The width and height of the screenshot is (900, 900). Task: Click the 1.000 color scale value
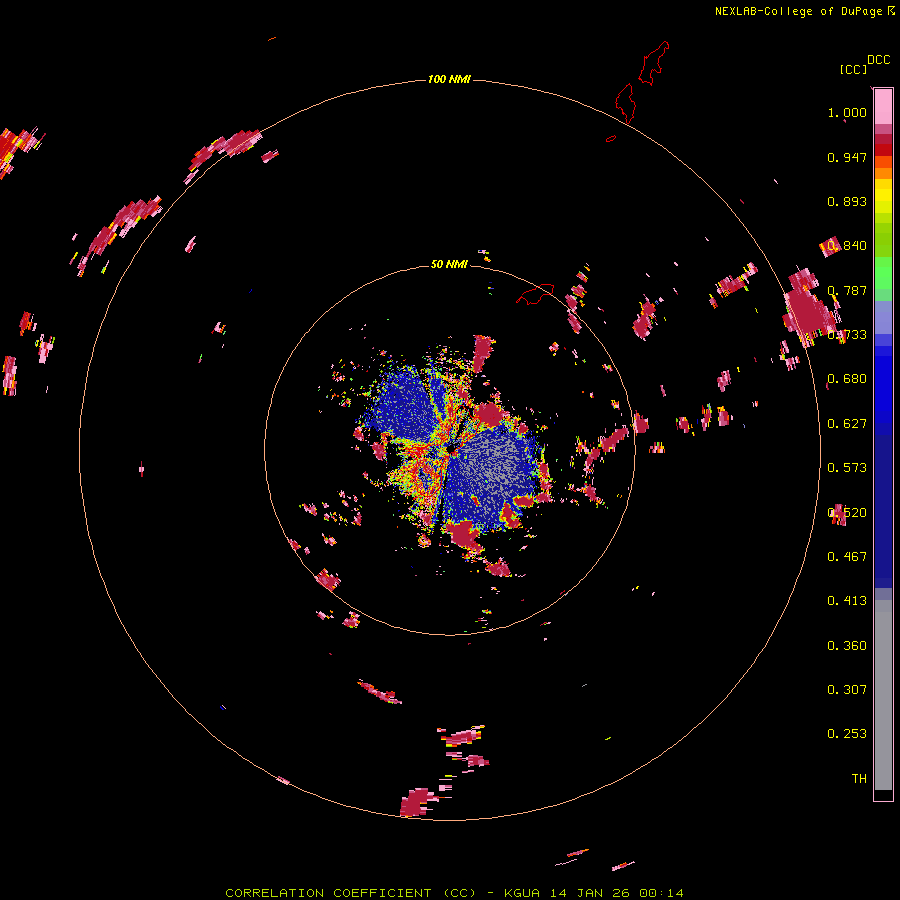pyautogui.click(x=847, y=112)
